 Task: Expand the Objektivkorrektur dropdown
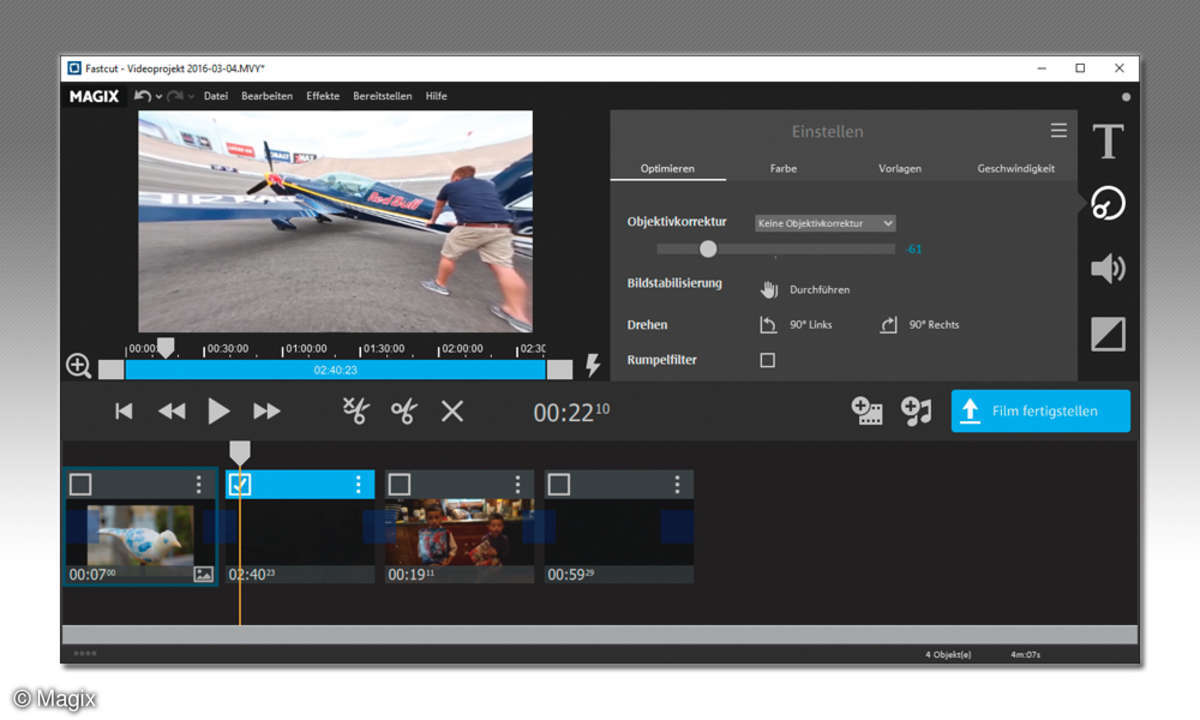(825, 223)
